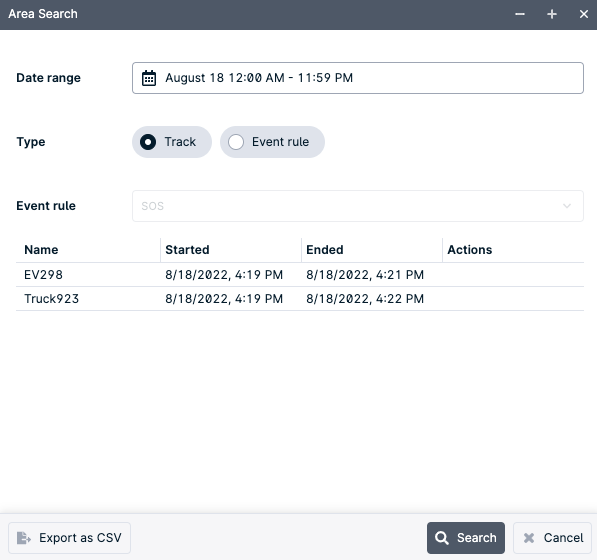The height and width of the screenshot is (560, 597).
Task: Select the EV298 result row
Action: click(300, 274)
